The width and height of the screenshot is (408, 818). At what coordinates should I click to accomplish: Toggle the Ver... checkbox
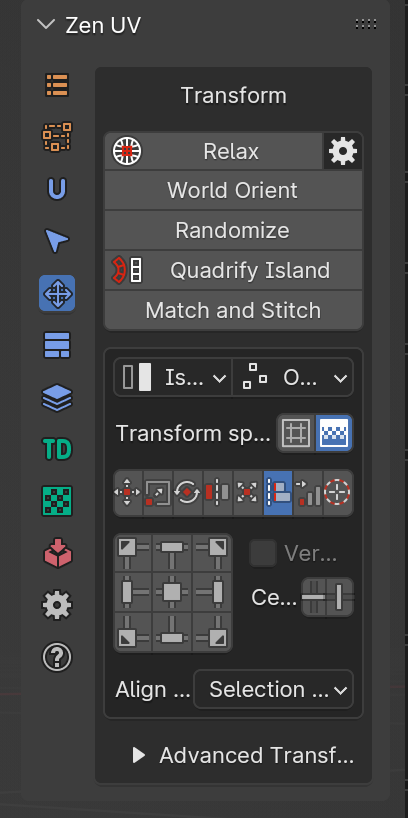click(263, 553)
